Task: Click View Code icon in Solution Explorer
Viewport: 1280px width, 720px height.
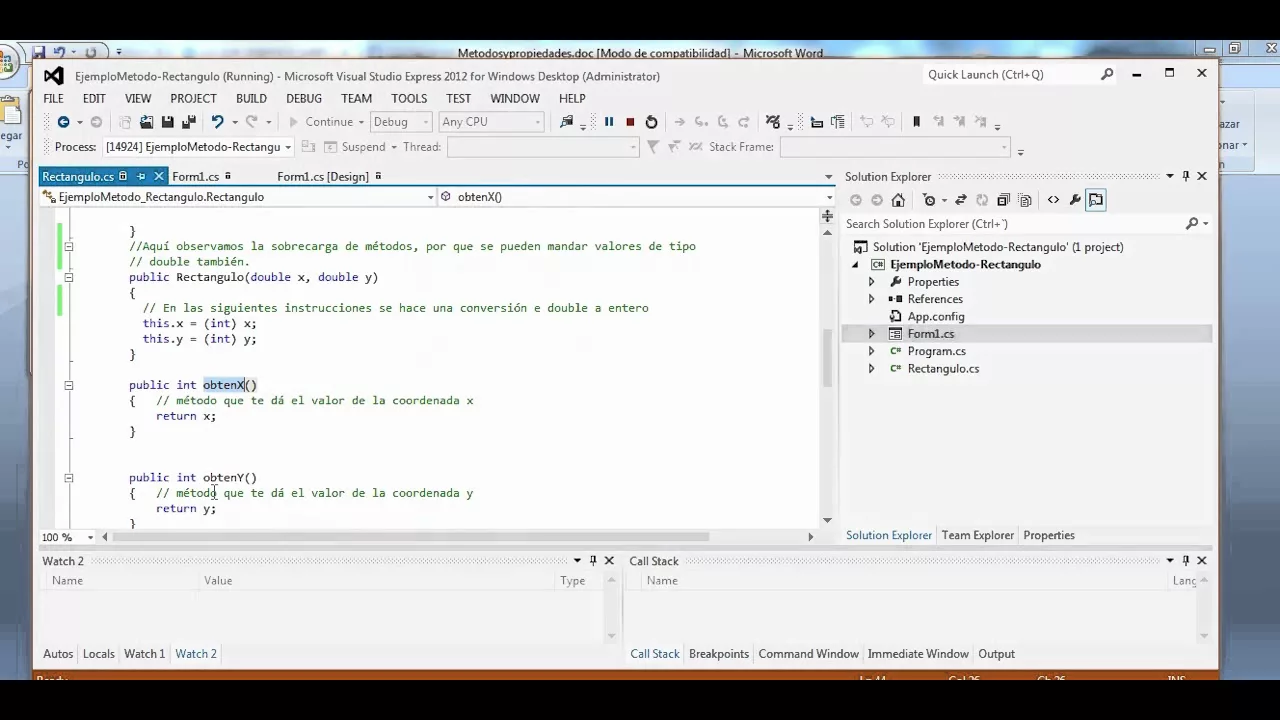Action: [1053, 200]
